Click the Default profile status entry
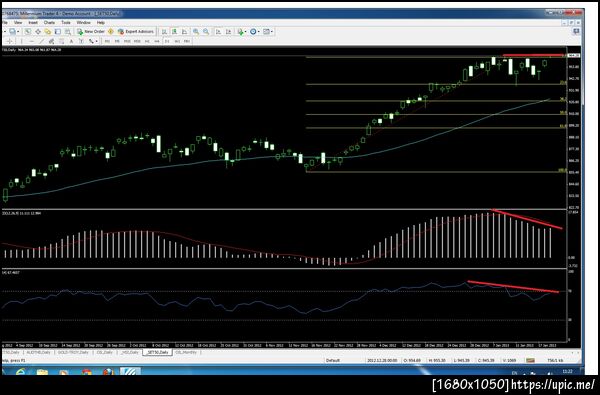The width and height of the screenshot is (600, 395). click(333, 360)
